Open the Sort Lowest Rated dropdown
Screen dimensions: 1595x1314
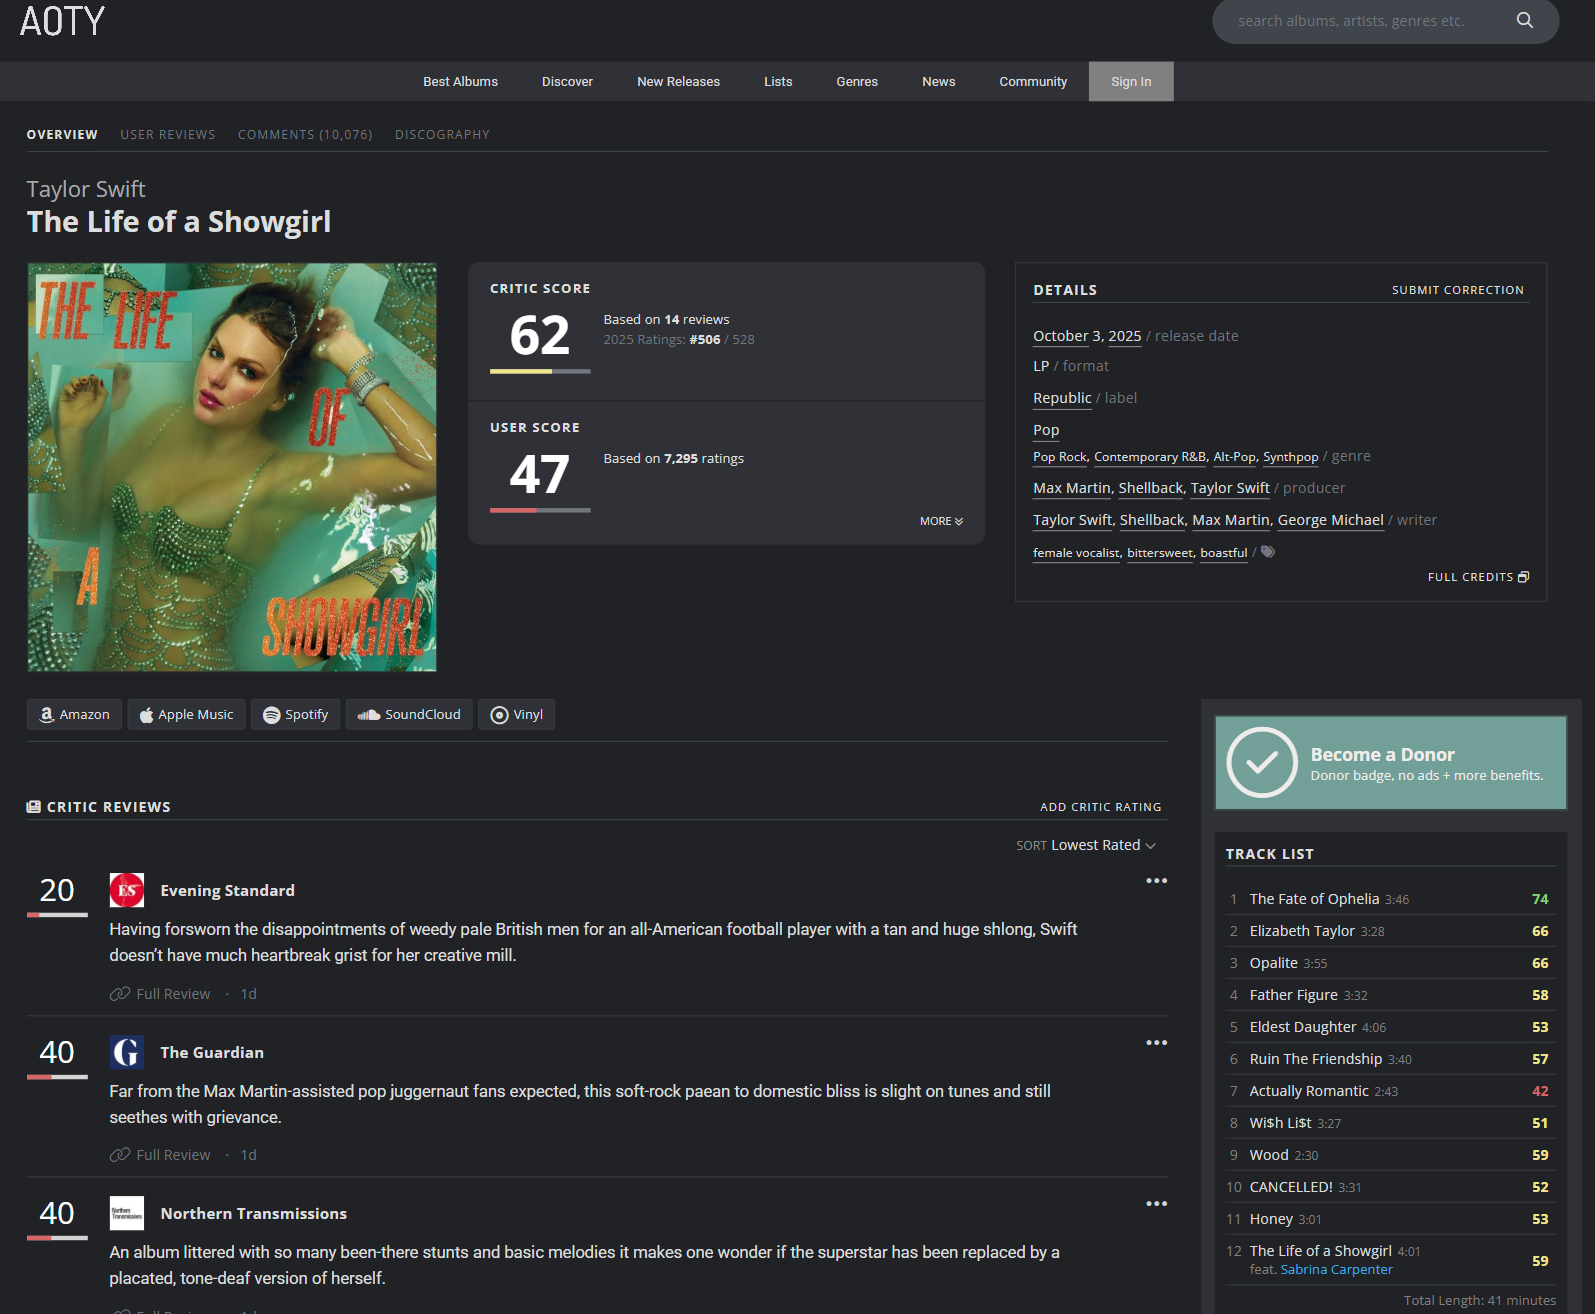coord(1086,845)
